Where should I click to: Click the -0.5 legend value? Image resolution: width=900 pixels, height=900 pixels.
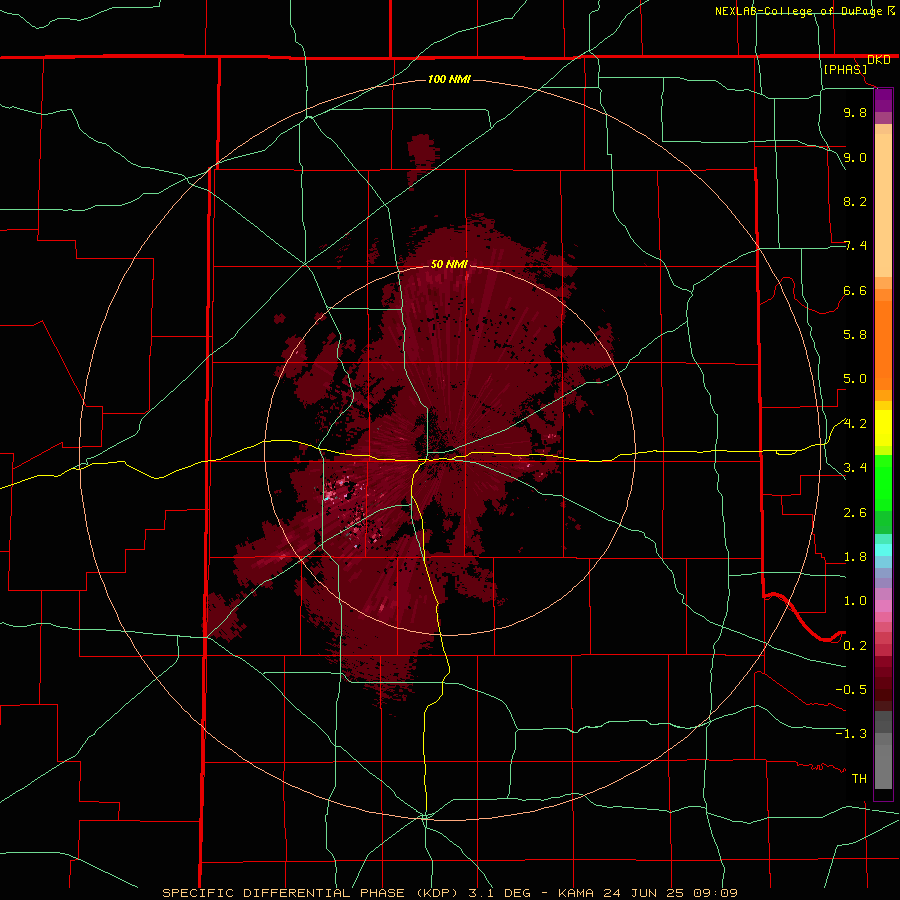(851, 690)
